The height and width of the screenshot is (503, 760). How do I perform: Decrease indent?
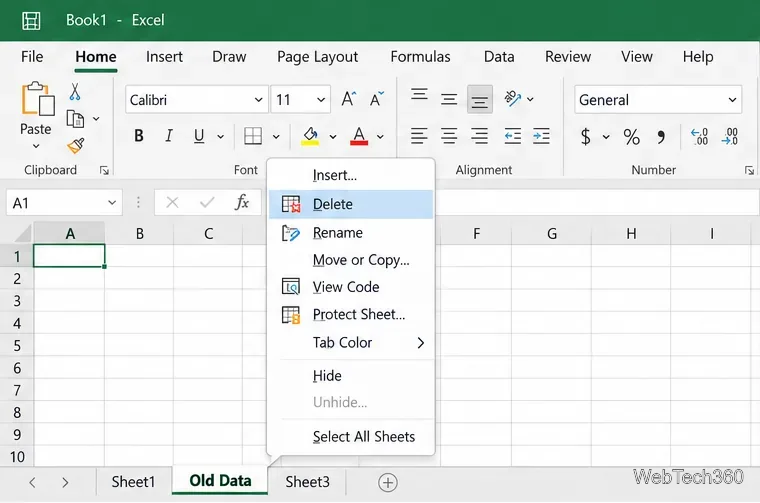coord(512,136)
